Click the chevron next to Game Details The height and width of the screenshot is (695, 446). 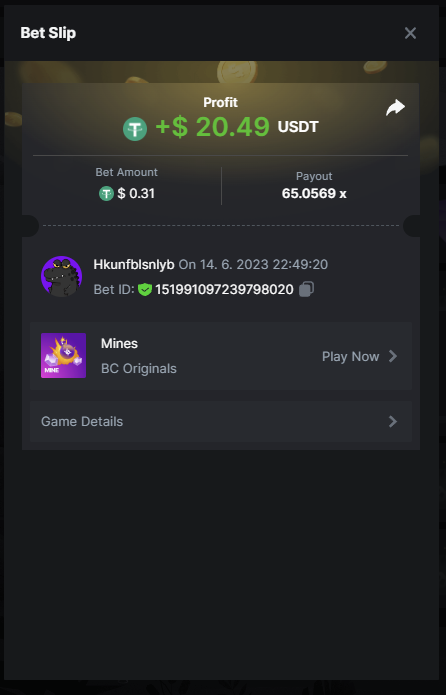point(393,422)
